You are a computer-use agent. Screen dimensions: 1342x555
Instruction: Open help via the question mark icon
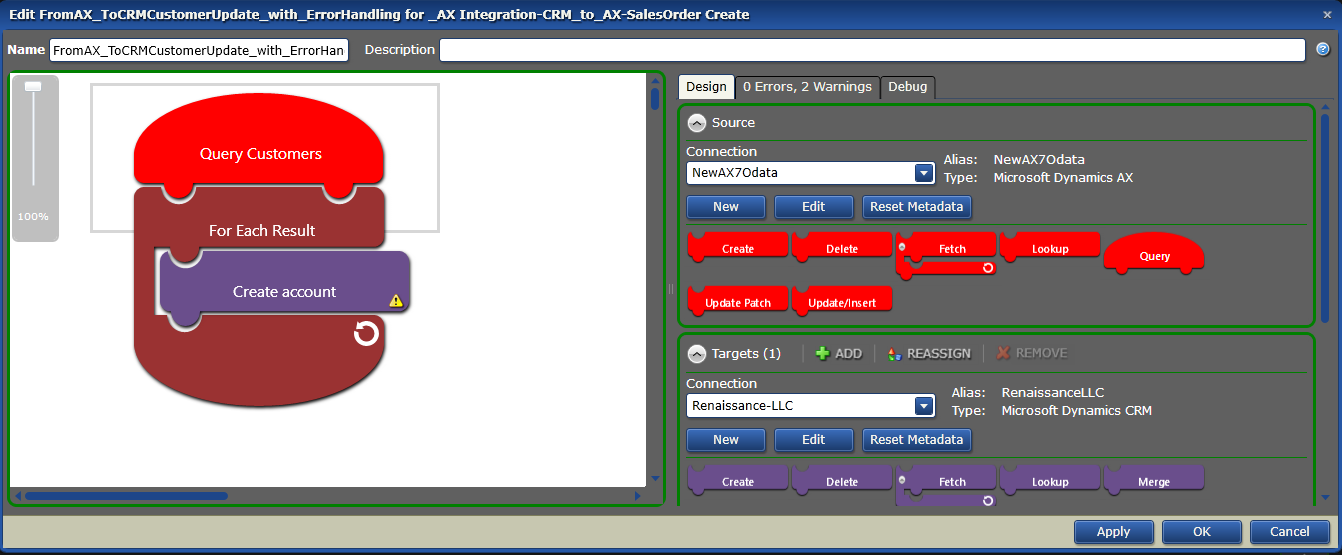(1323, 49)
